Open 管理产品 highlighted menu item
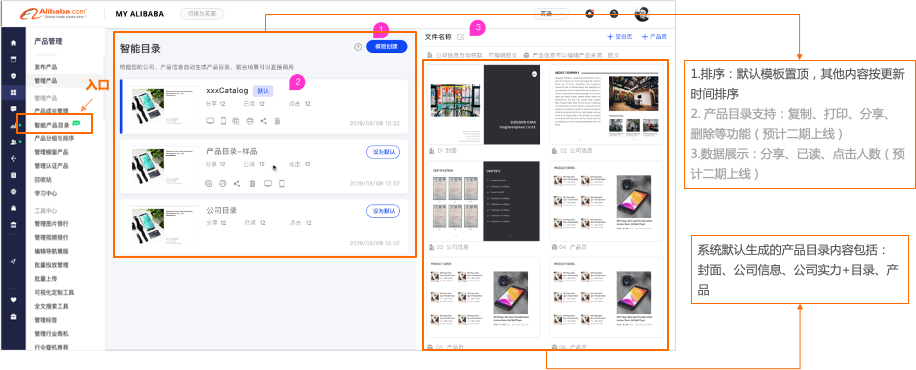 46,80
